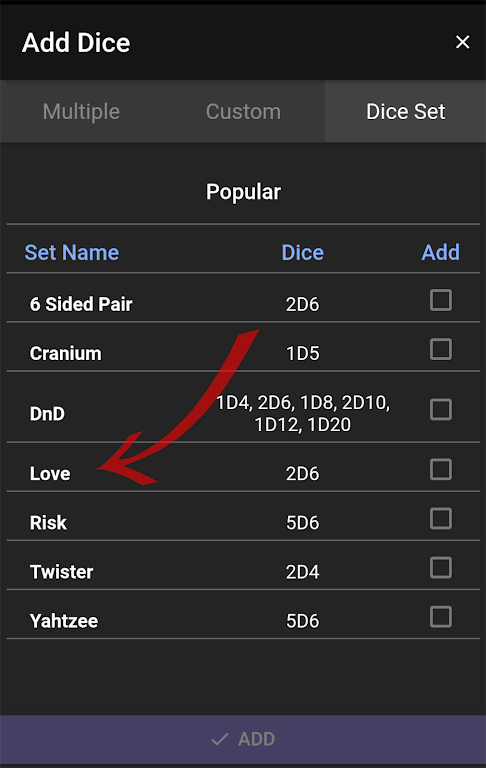
Task: Click the Love set name
Action: coord(50,474)
